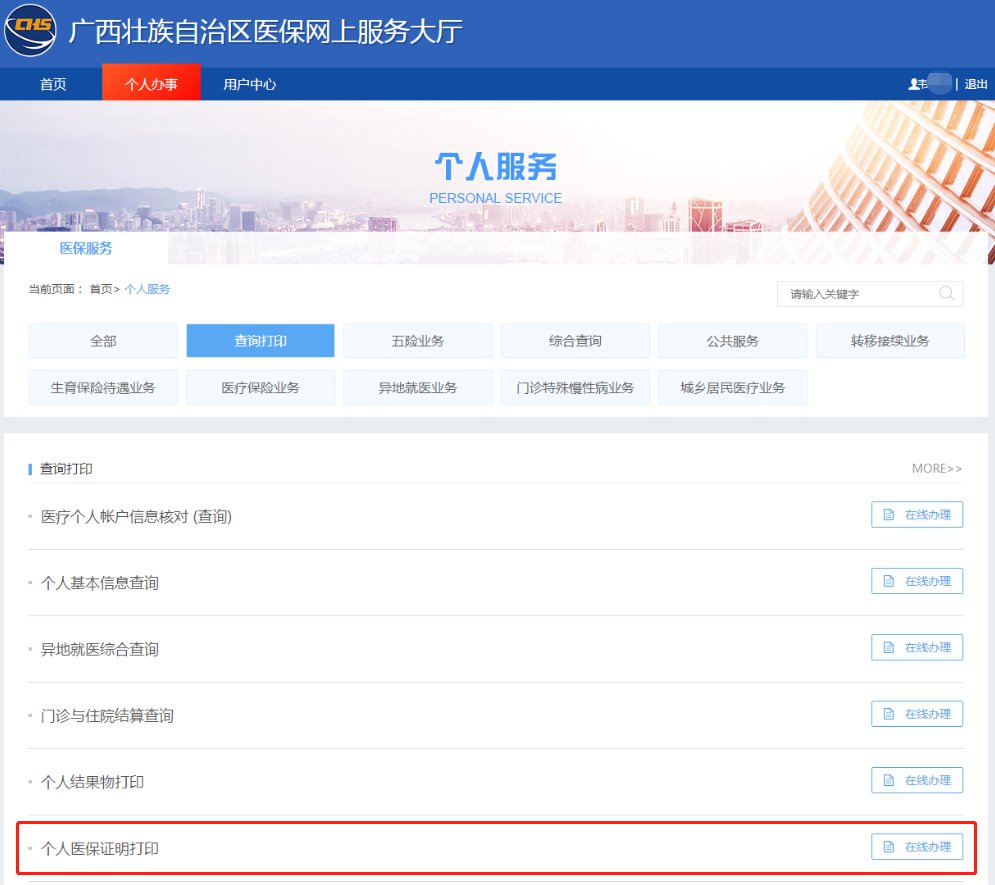Image resolution: width=995 pixels, height=885 pixels.
Task: Select the 全部 category filter
Action: coord(103,341)
